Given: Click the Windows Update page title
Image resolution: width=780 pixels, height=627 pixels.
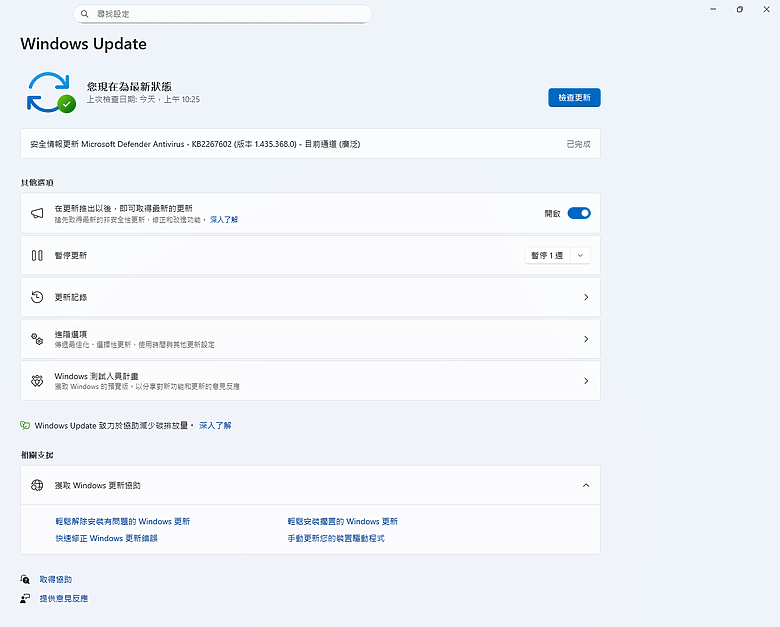Looking at the screenshot, I should pyautogui.click(x=84, y=44).
